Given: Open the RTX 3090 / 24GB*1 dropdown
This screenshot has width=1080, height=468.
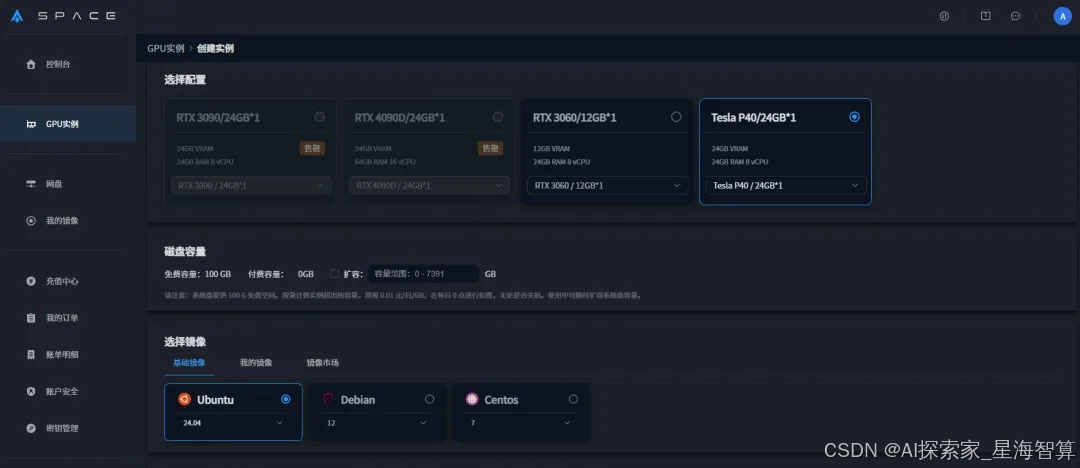Looking at the screenshot, I should pos(251,185).
